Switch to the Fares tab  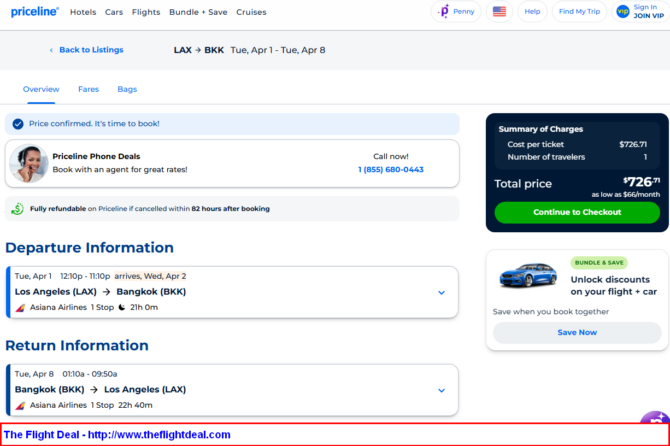pyautogui.click(x=88, y=89)
